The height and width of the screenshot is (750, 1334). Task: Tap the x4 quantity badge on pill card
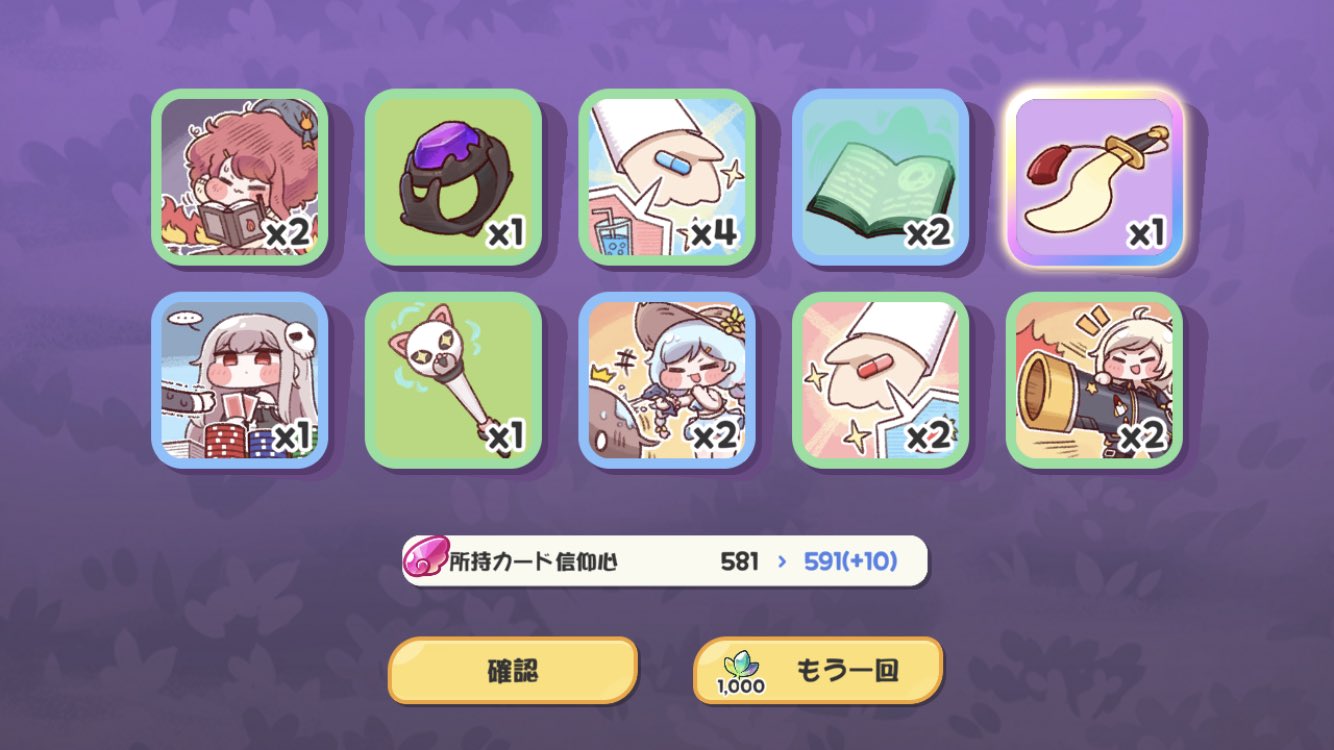coord(714,234)
